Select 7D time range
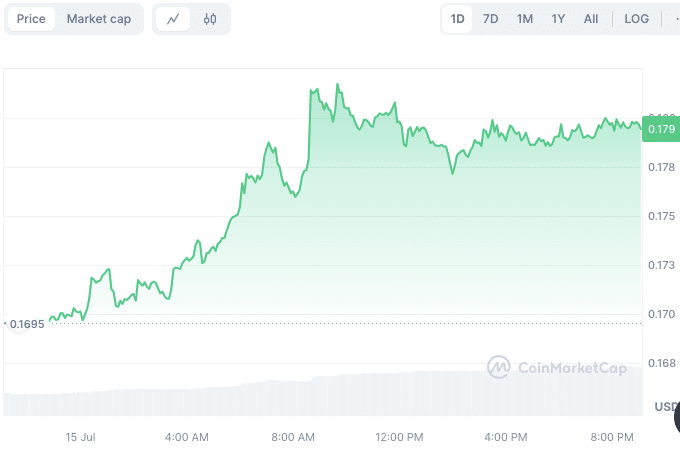Viewport: 680px width, 449px height. click(x=491, y=19)
